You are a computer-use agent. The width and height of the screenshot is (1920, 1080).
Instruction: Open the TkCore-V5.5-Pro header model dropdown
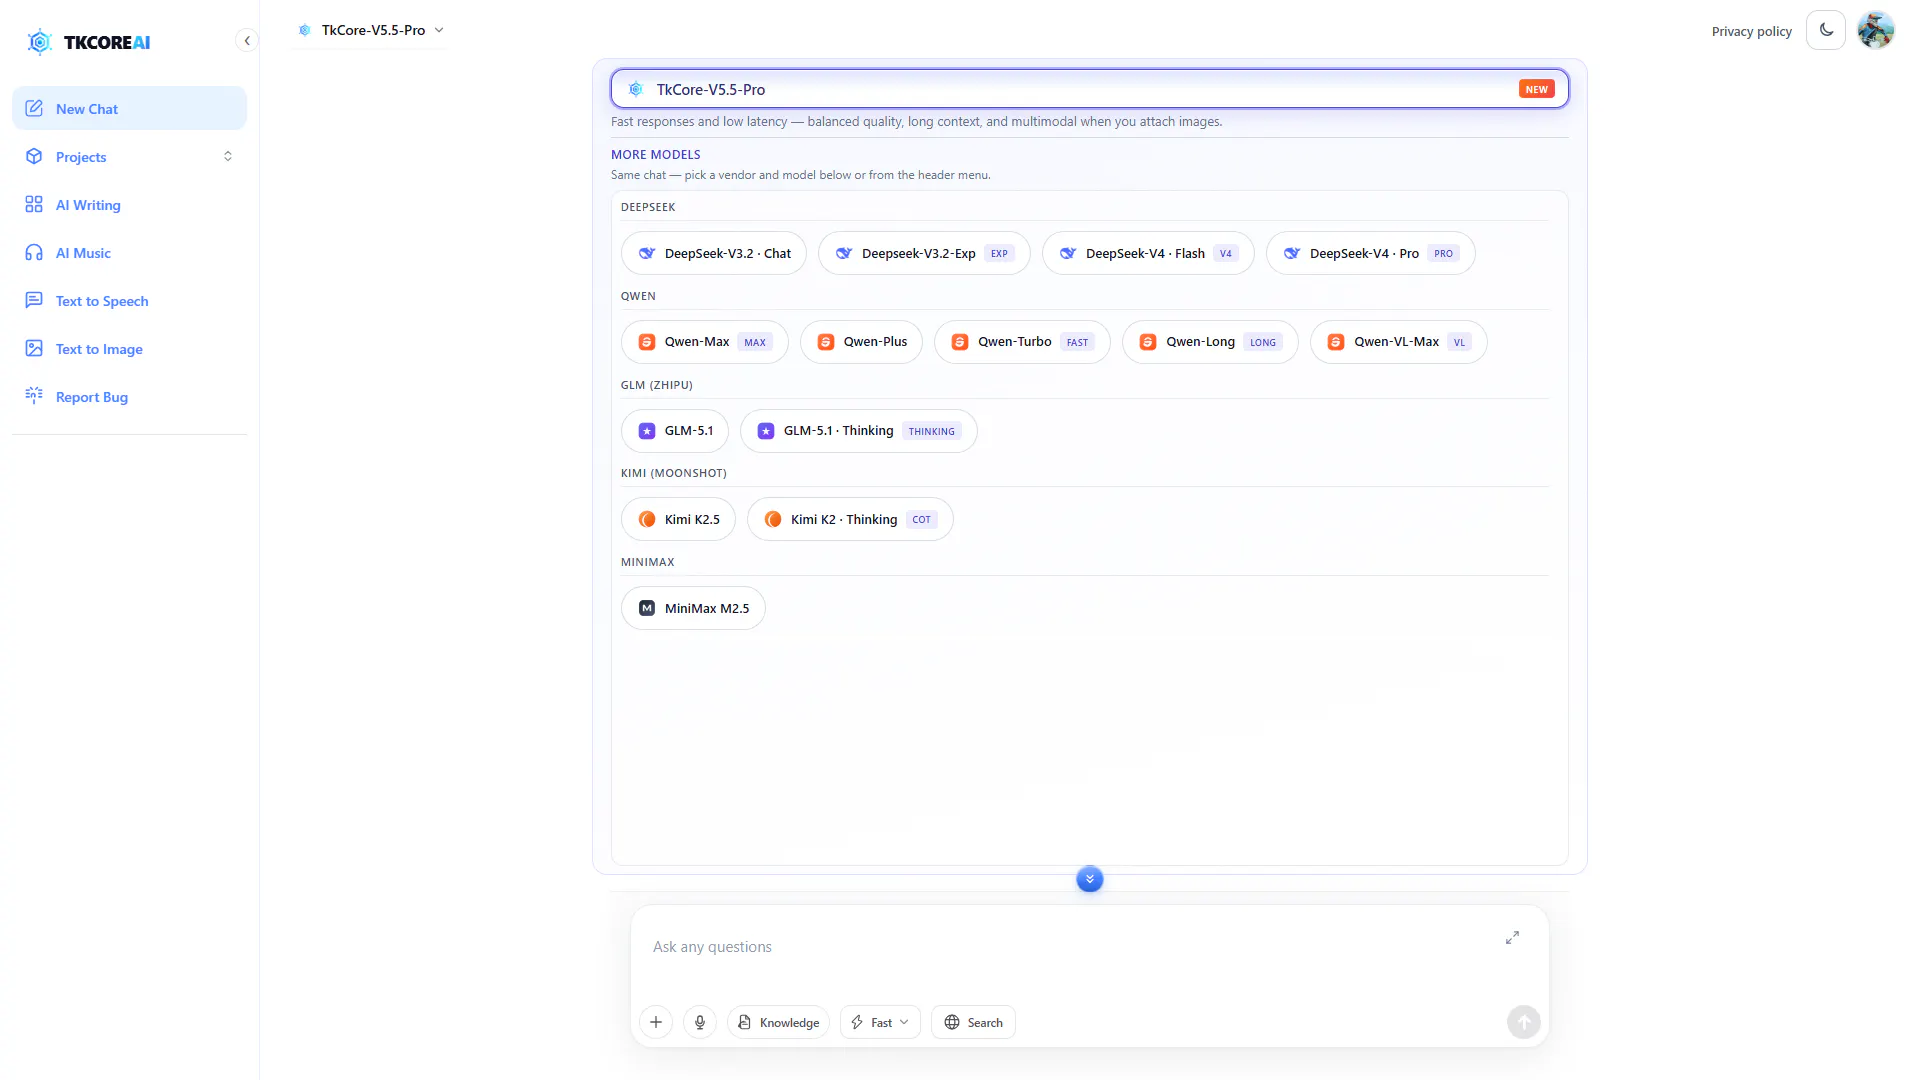pyautogui.click(x=370, y=30)
